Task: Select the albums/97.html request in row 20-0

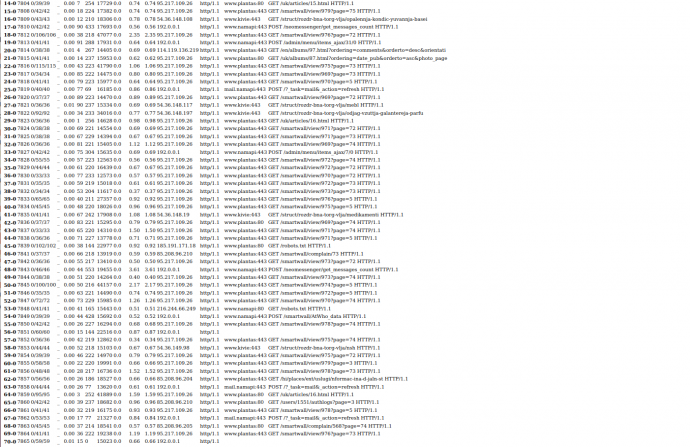Action: coord(357,50)
